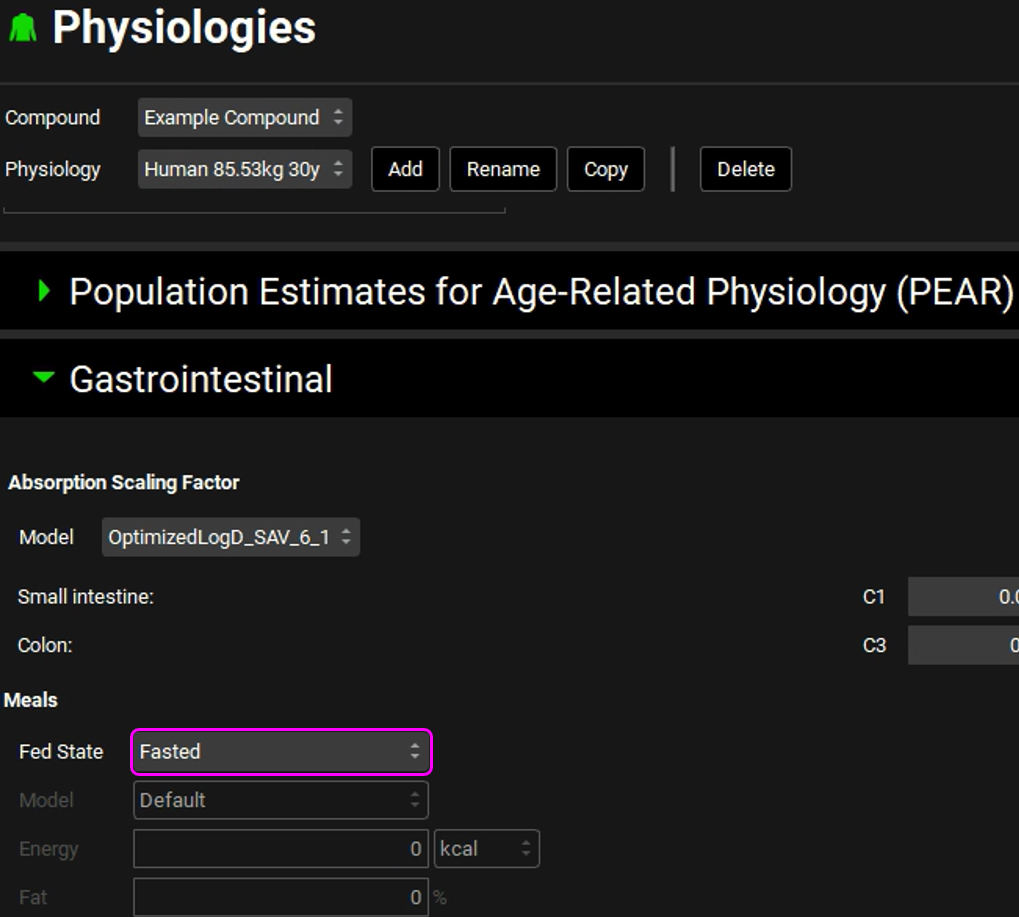Click the Small intestine C1 value field
This screenshot has height=917, width=1019.
(x=963, y=597)
